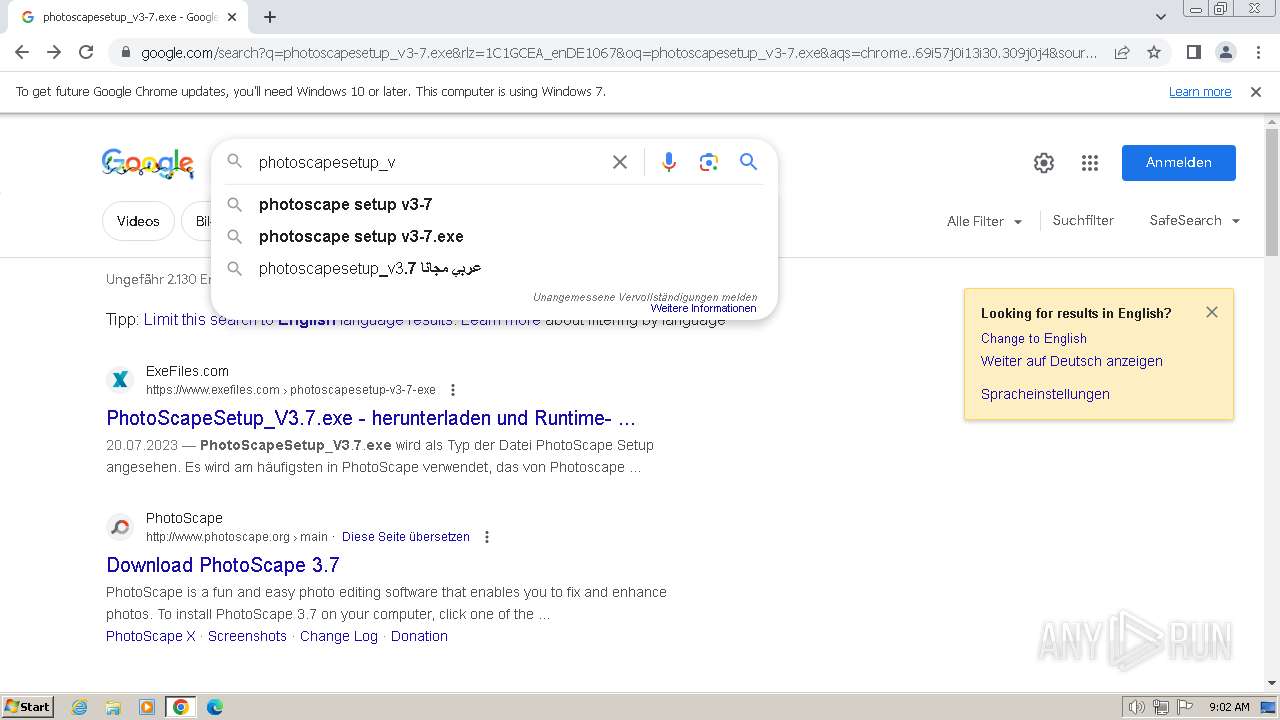Screen dimensions: 1280x720
Task: Expand the Alle Filter dropdown
Action: coord(984,221)
